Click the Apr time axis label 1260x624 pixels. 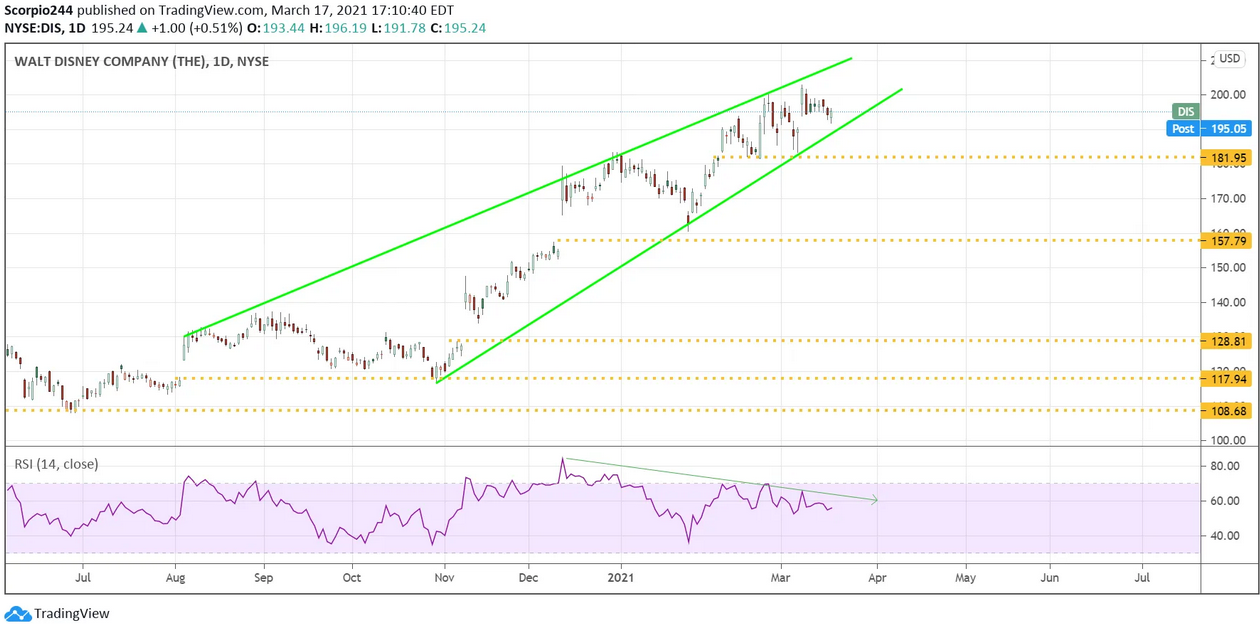pos(877,578)
